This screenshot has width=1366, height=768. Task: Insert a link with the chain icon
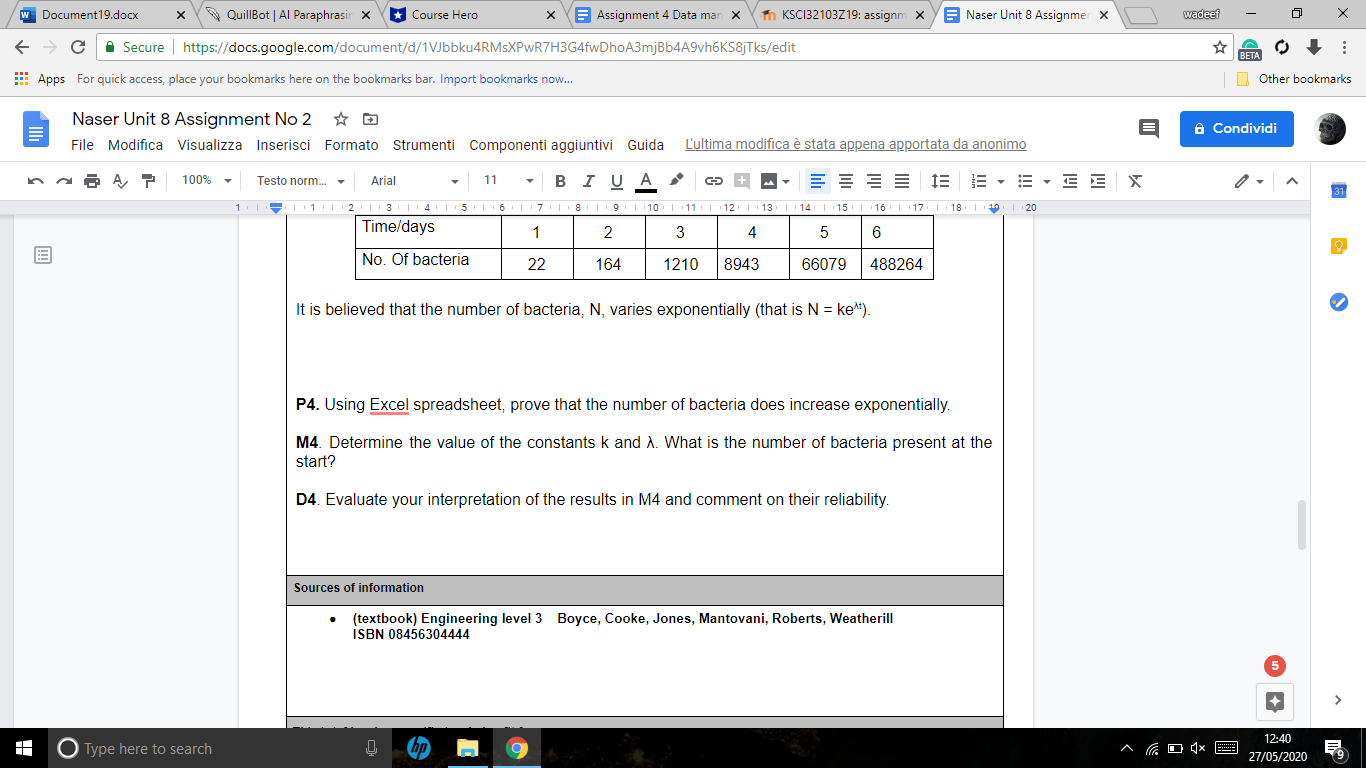[714, 181]
